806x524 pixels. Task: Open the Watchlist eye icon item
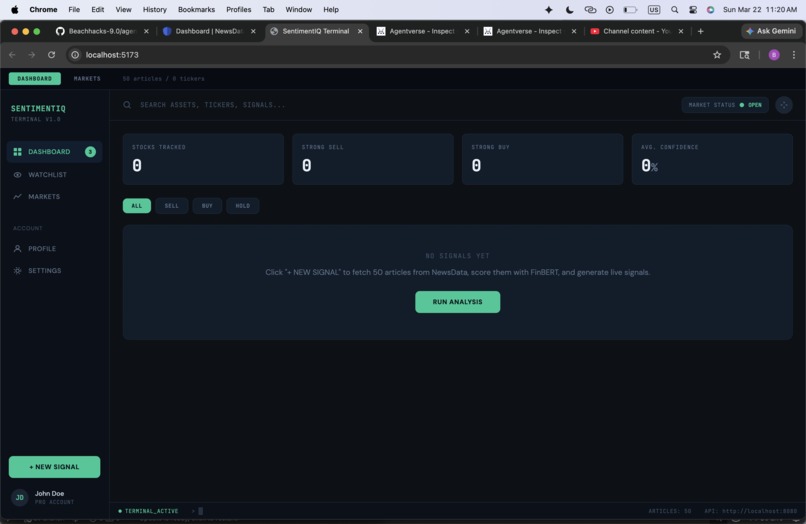pos(17,175)
